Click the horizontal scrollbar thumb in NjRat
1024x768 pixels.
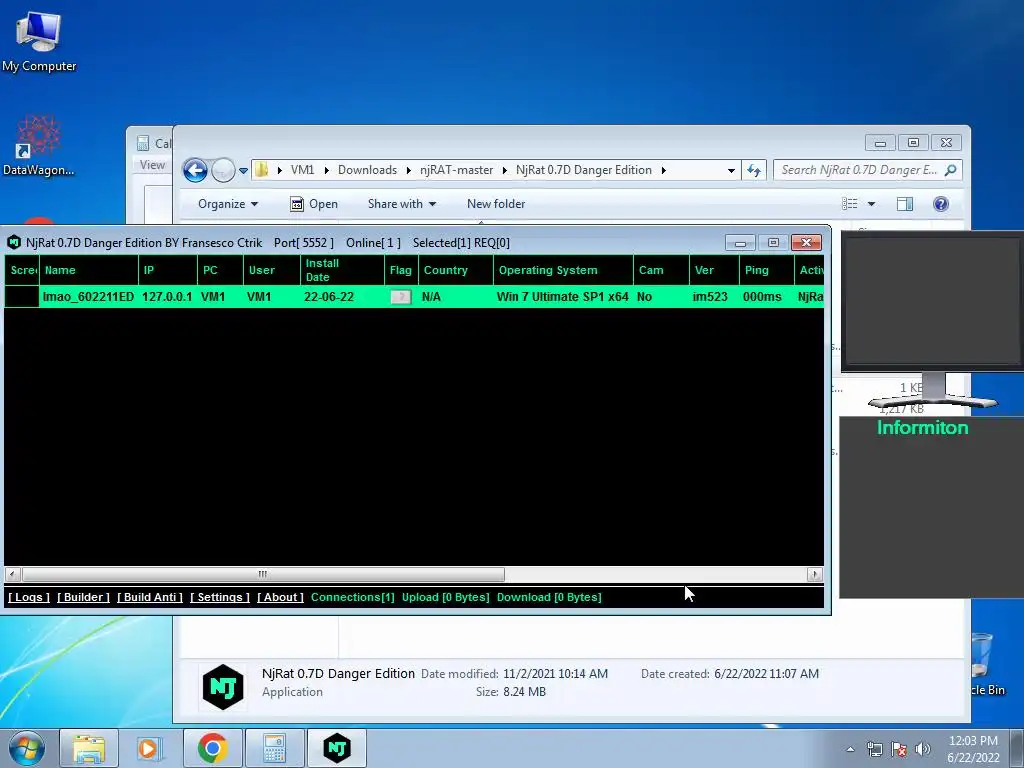pyautogui.click(x=263, y=574)
